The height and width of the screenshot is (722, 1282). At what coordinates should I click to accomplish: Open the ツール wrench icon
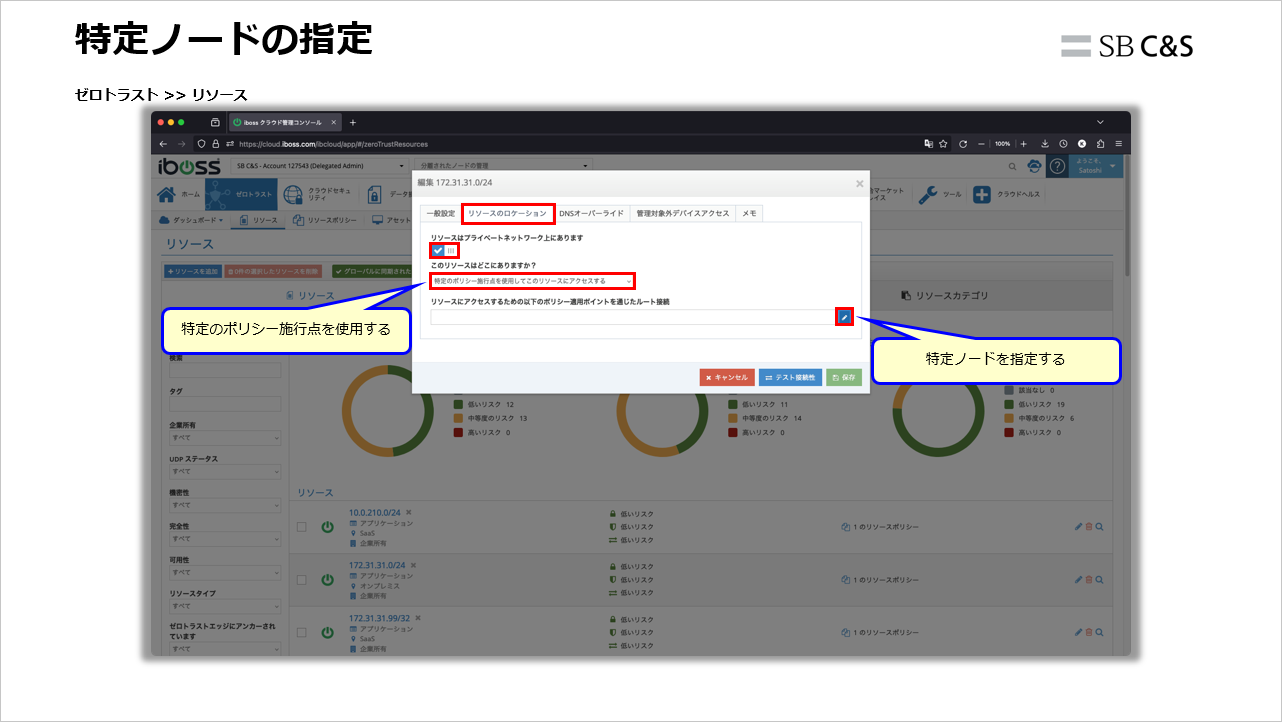point(927,193)
